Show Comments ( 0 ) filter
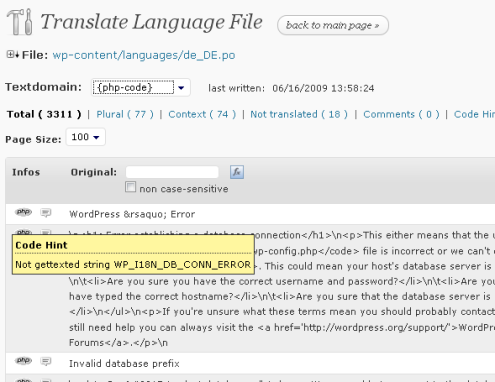 [401, 114]
